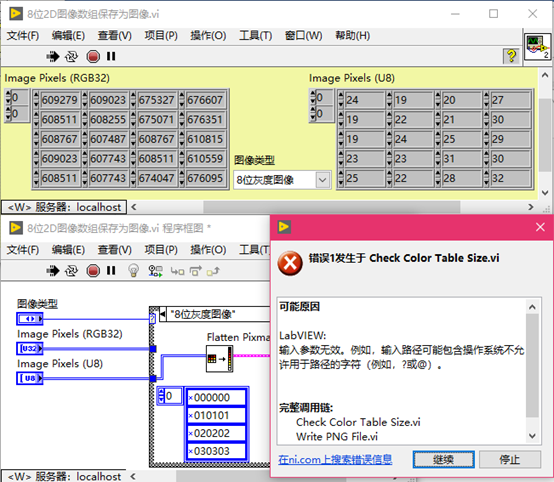Click the color table array index stepper

[x=161, y=395]
